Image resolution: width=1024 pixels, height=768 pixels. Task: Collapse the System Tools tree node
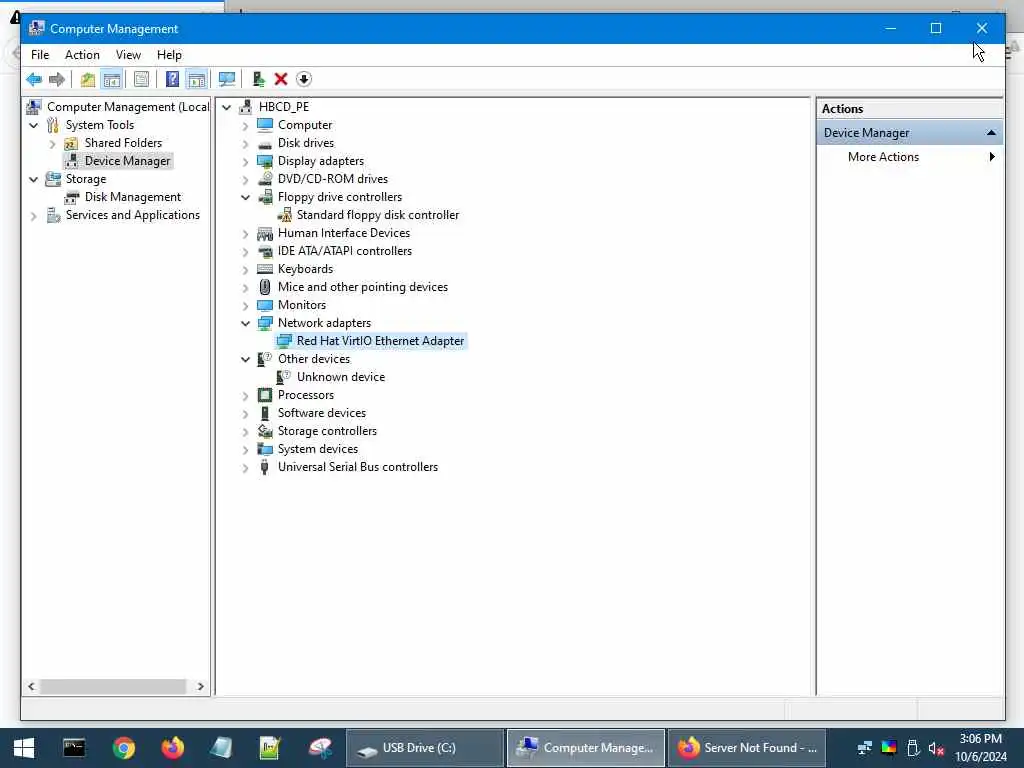coord(34,125)
